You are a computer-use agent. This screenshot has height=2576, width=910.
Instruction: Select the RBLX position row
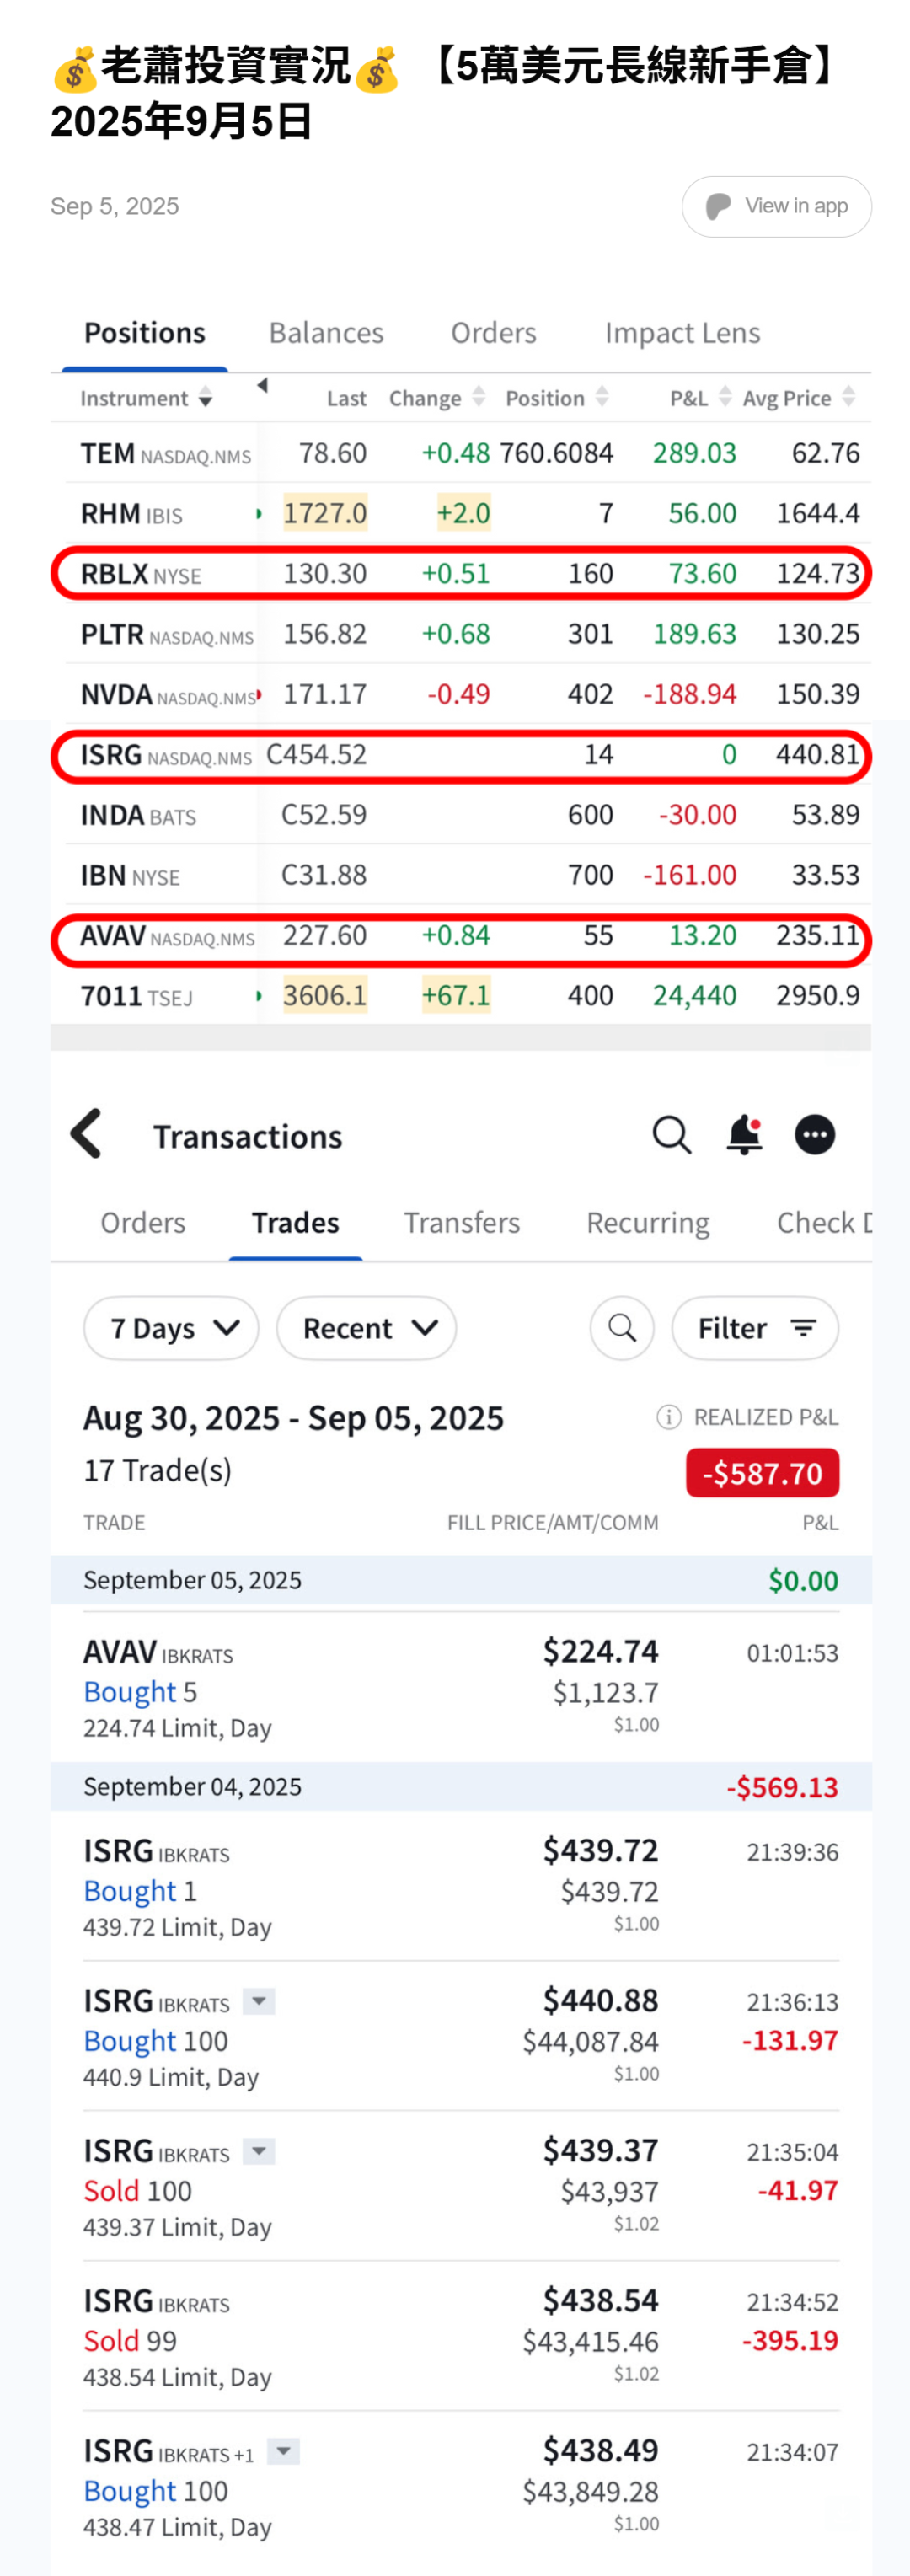(x=461, y=574)
